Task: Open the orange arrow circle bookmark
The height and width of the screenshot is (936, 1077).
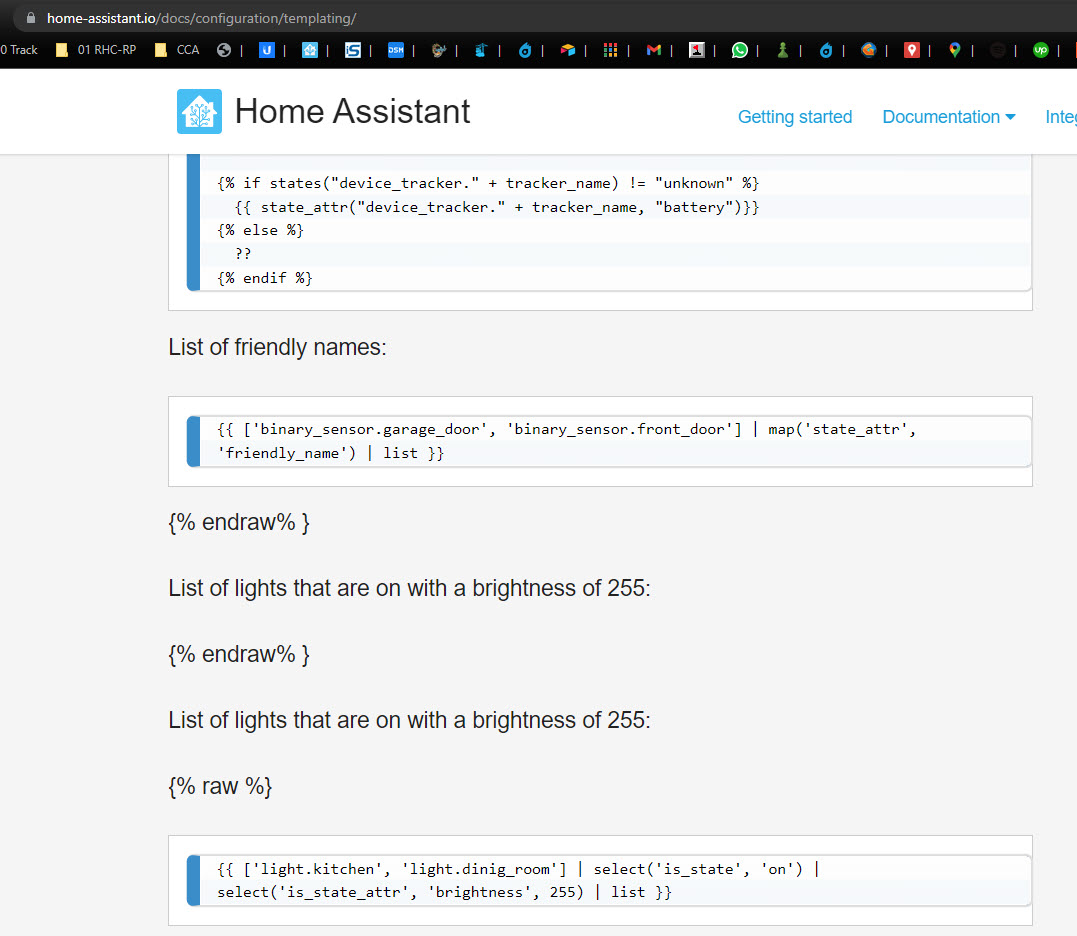Action: pos(869,50)
